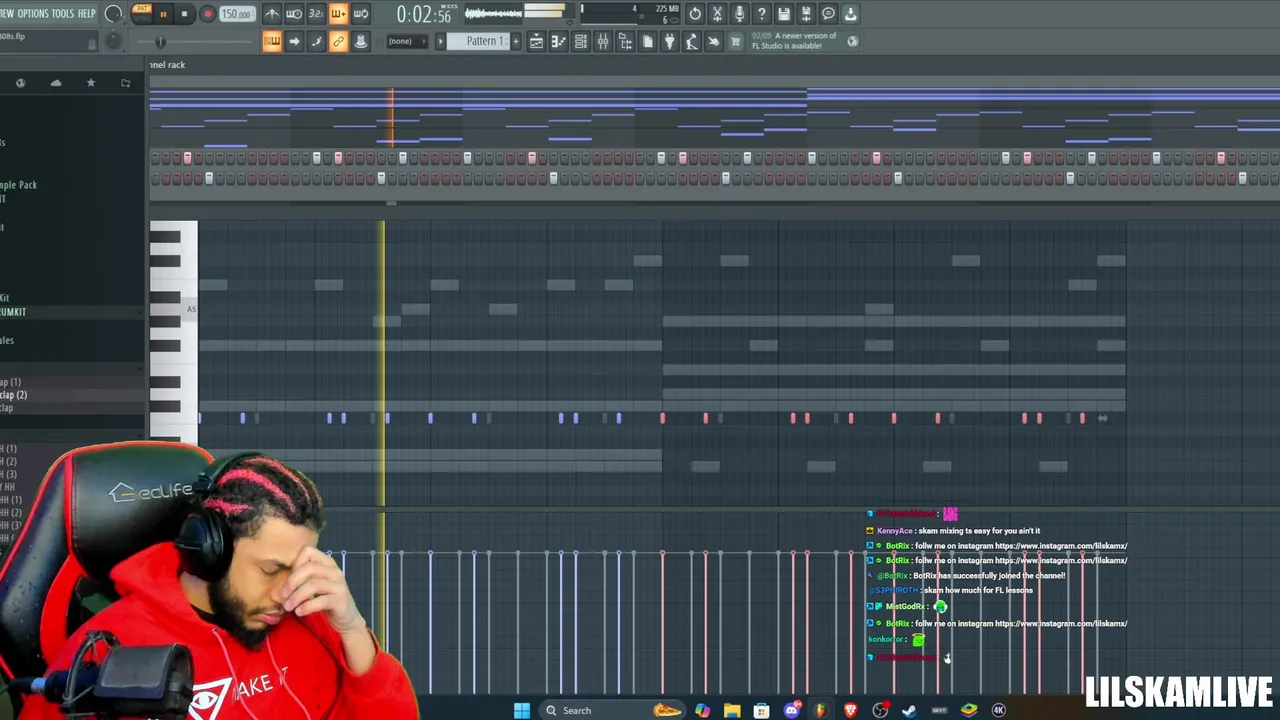The width and height of the screenshot is (1280, 720).
Task: Arm recording with the red record button
Action: (x=208, y=14)
